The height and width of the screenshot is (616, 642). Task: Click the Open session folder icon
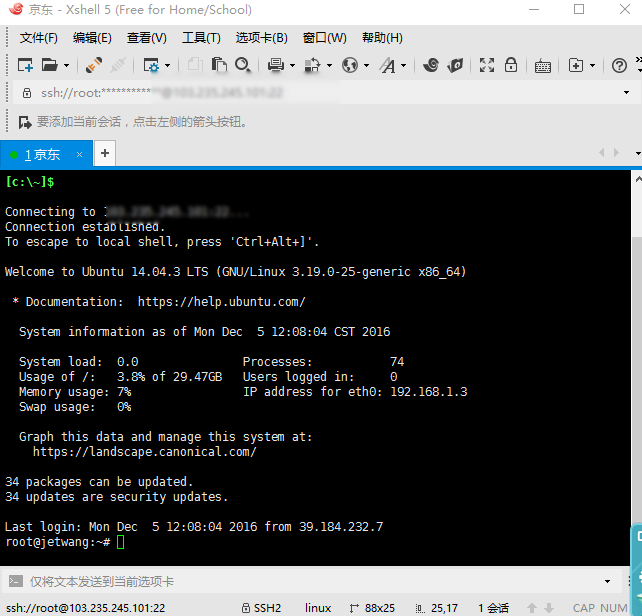coord(50,65)
